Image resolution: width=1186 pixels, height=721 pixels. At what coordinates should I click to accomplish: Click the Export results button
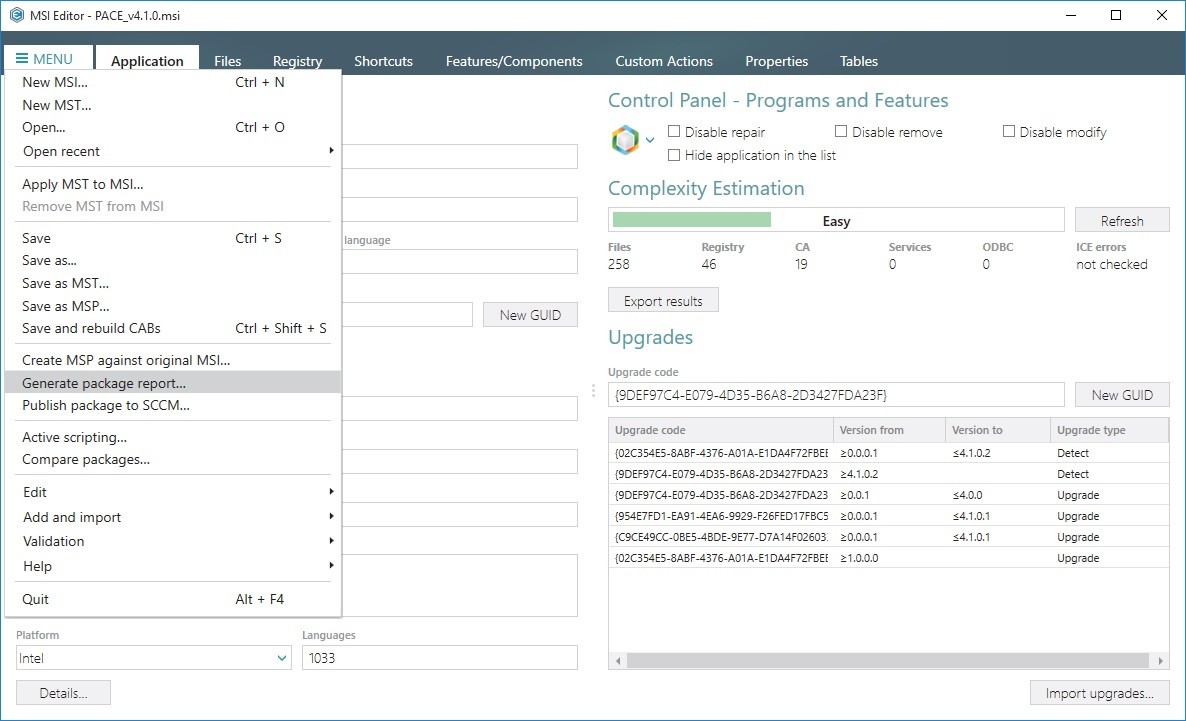(663, 300)
